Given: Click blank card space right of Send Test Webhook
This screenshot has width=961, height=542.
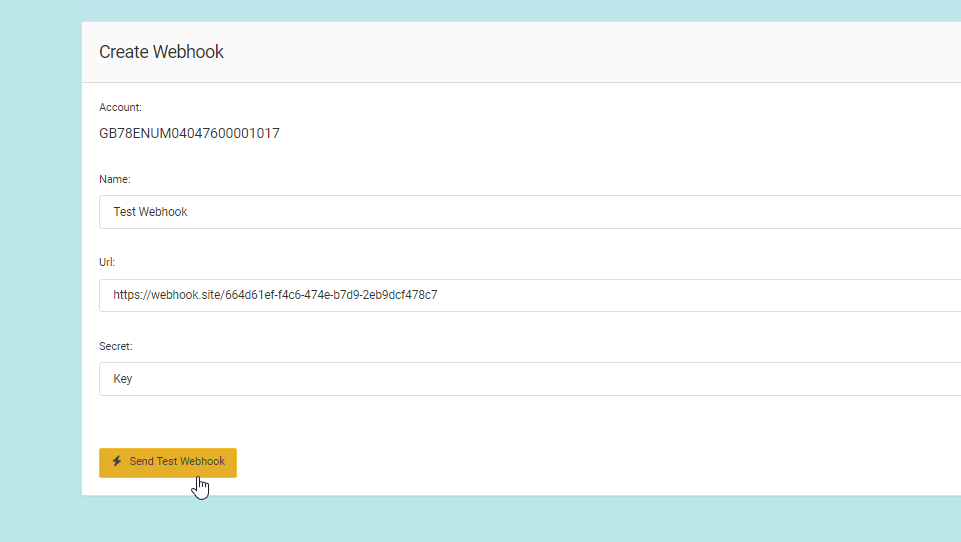Looking at the screenshot, I should (600, 462).
